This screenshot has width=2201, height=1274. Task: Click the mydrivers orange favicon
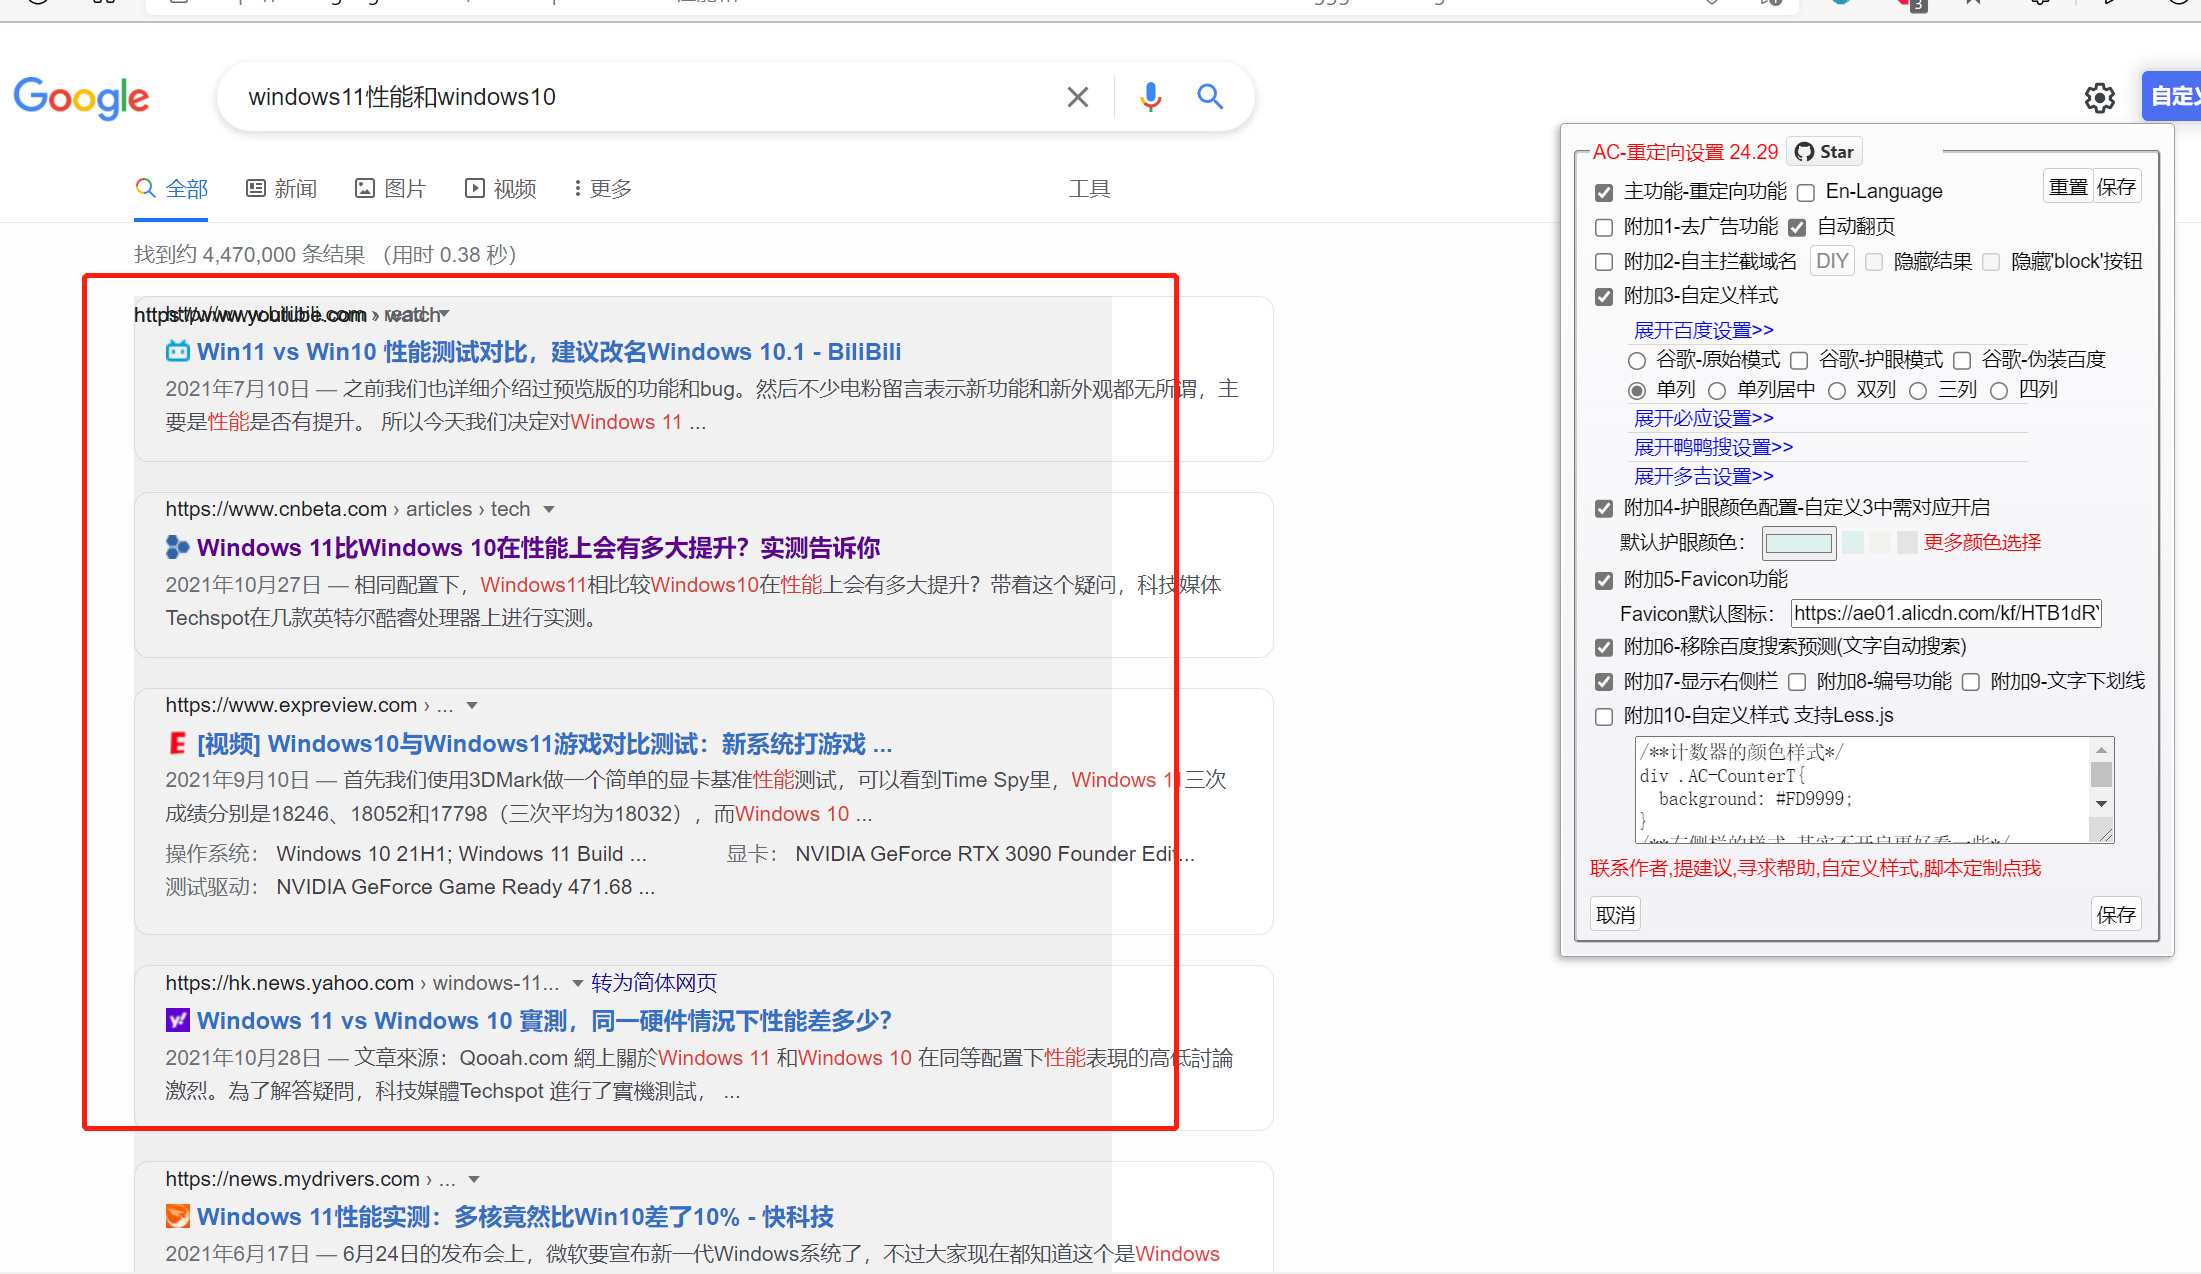(x=177, y=1216)
